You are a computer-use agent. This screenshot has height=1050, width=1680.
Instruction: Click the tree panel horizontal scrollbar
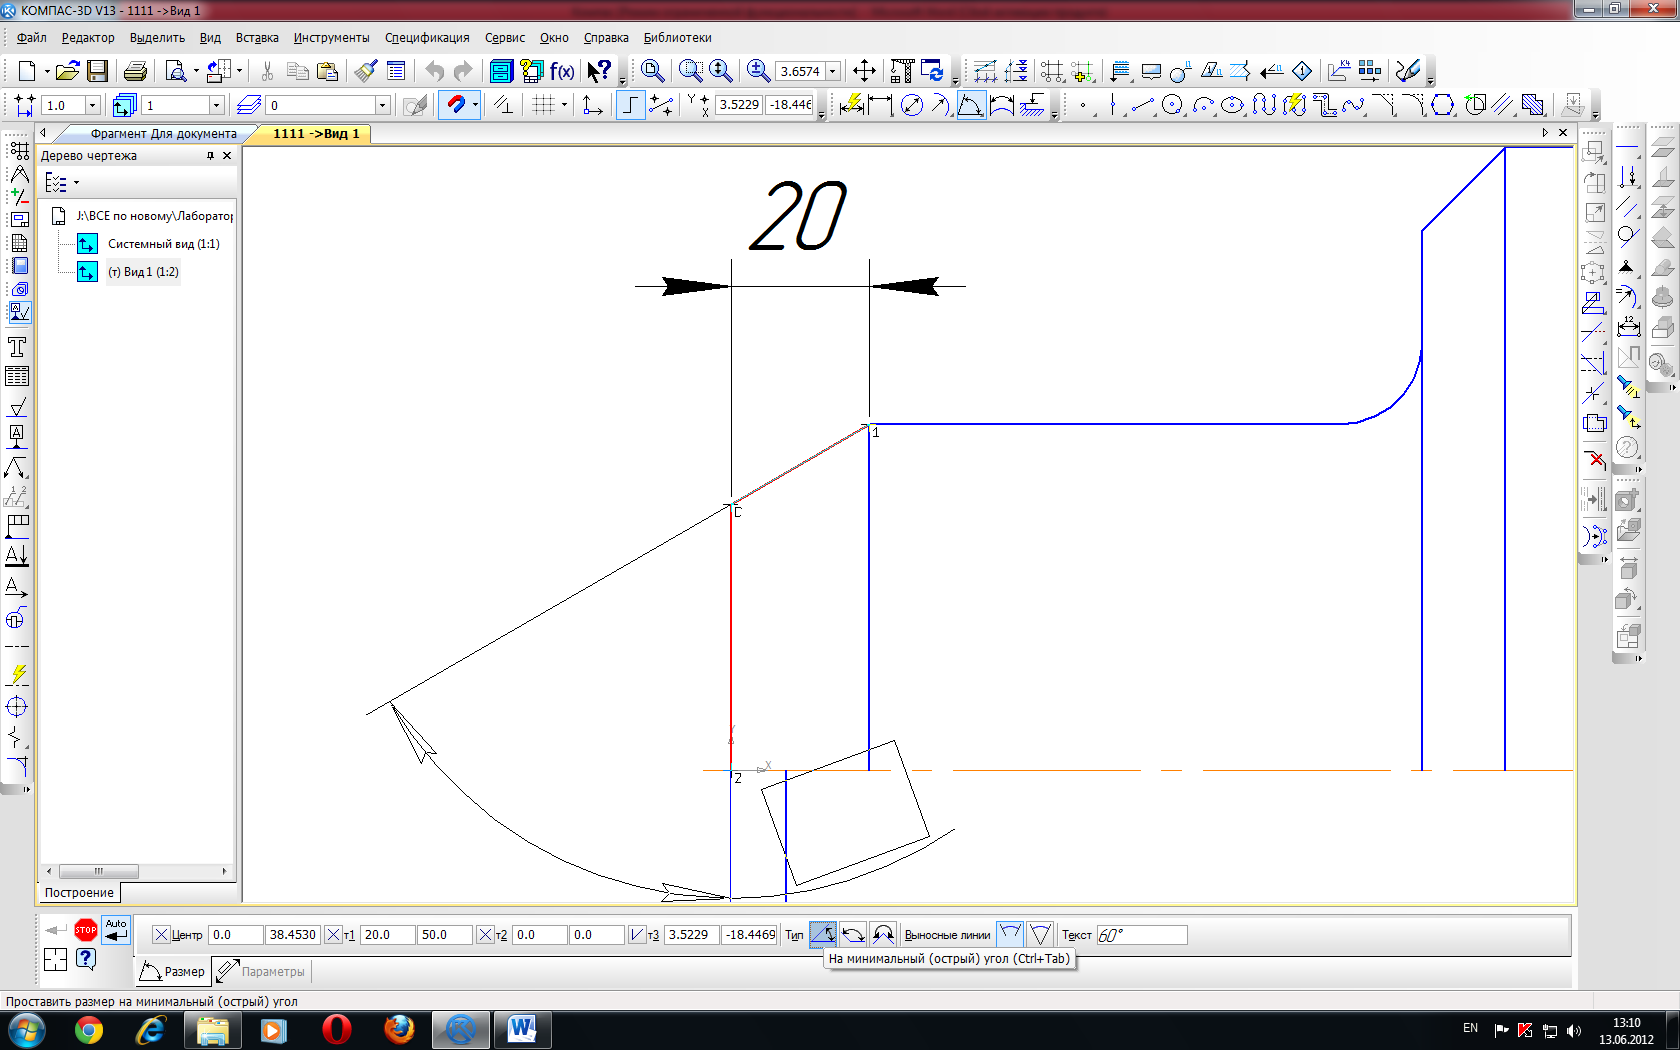[138, 871]
